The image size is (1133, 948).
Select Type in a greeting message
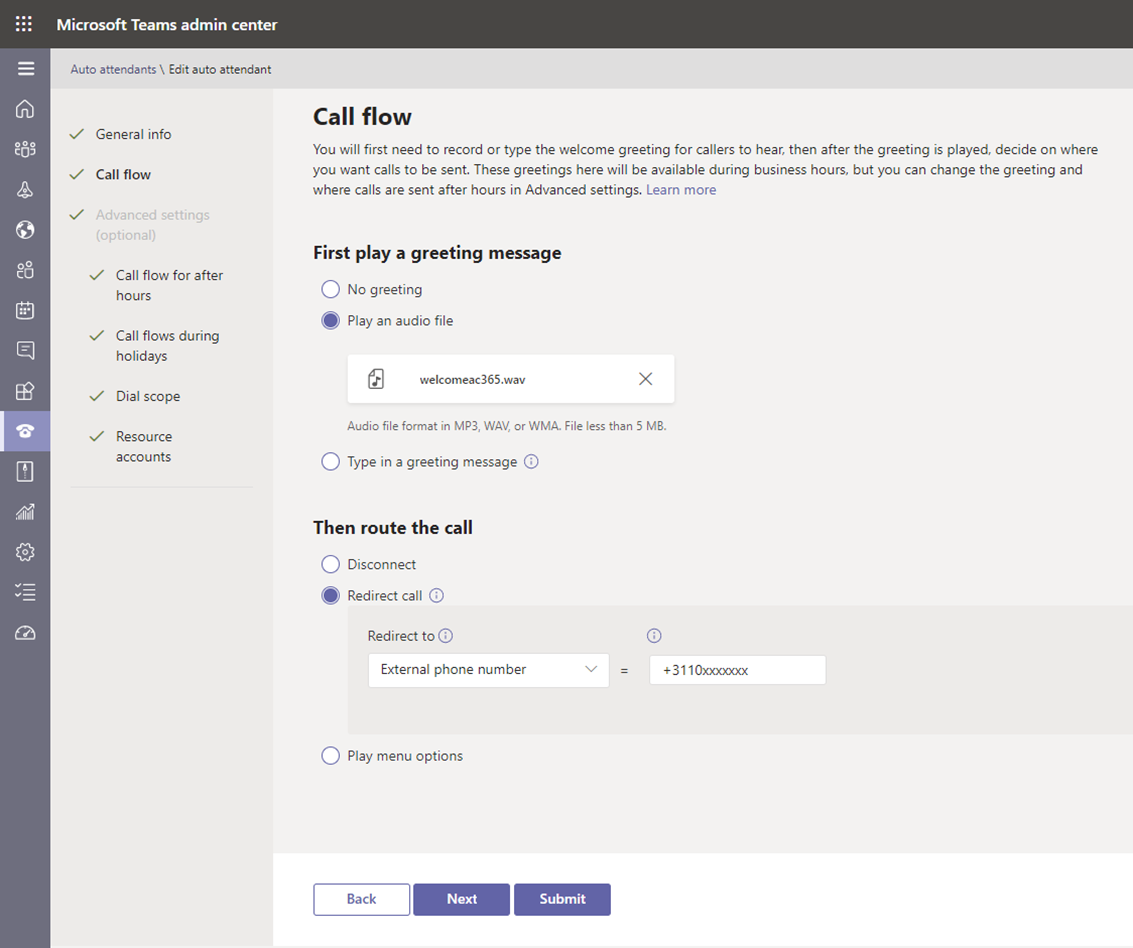tap(330, 462)
